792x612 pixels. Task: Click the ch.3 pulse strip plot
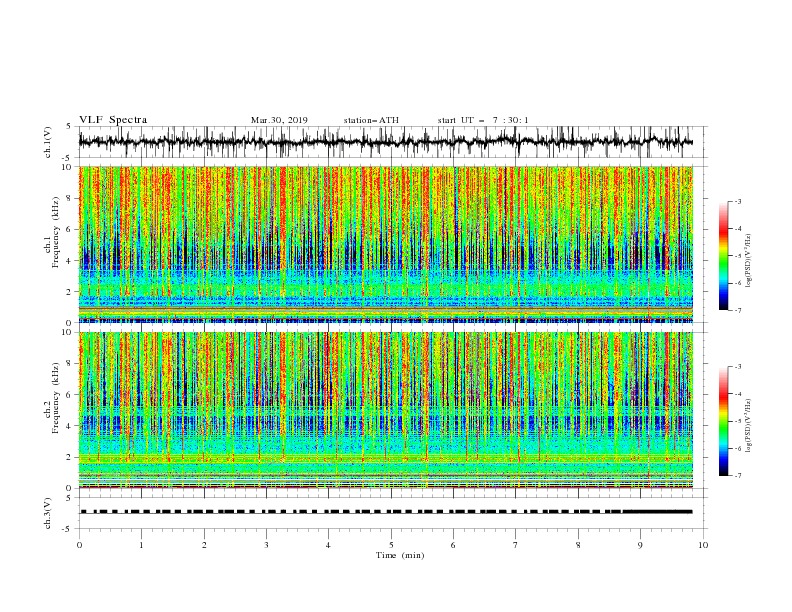tap(386, 512)
